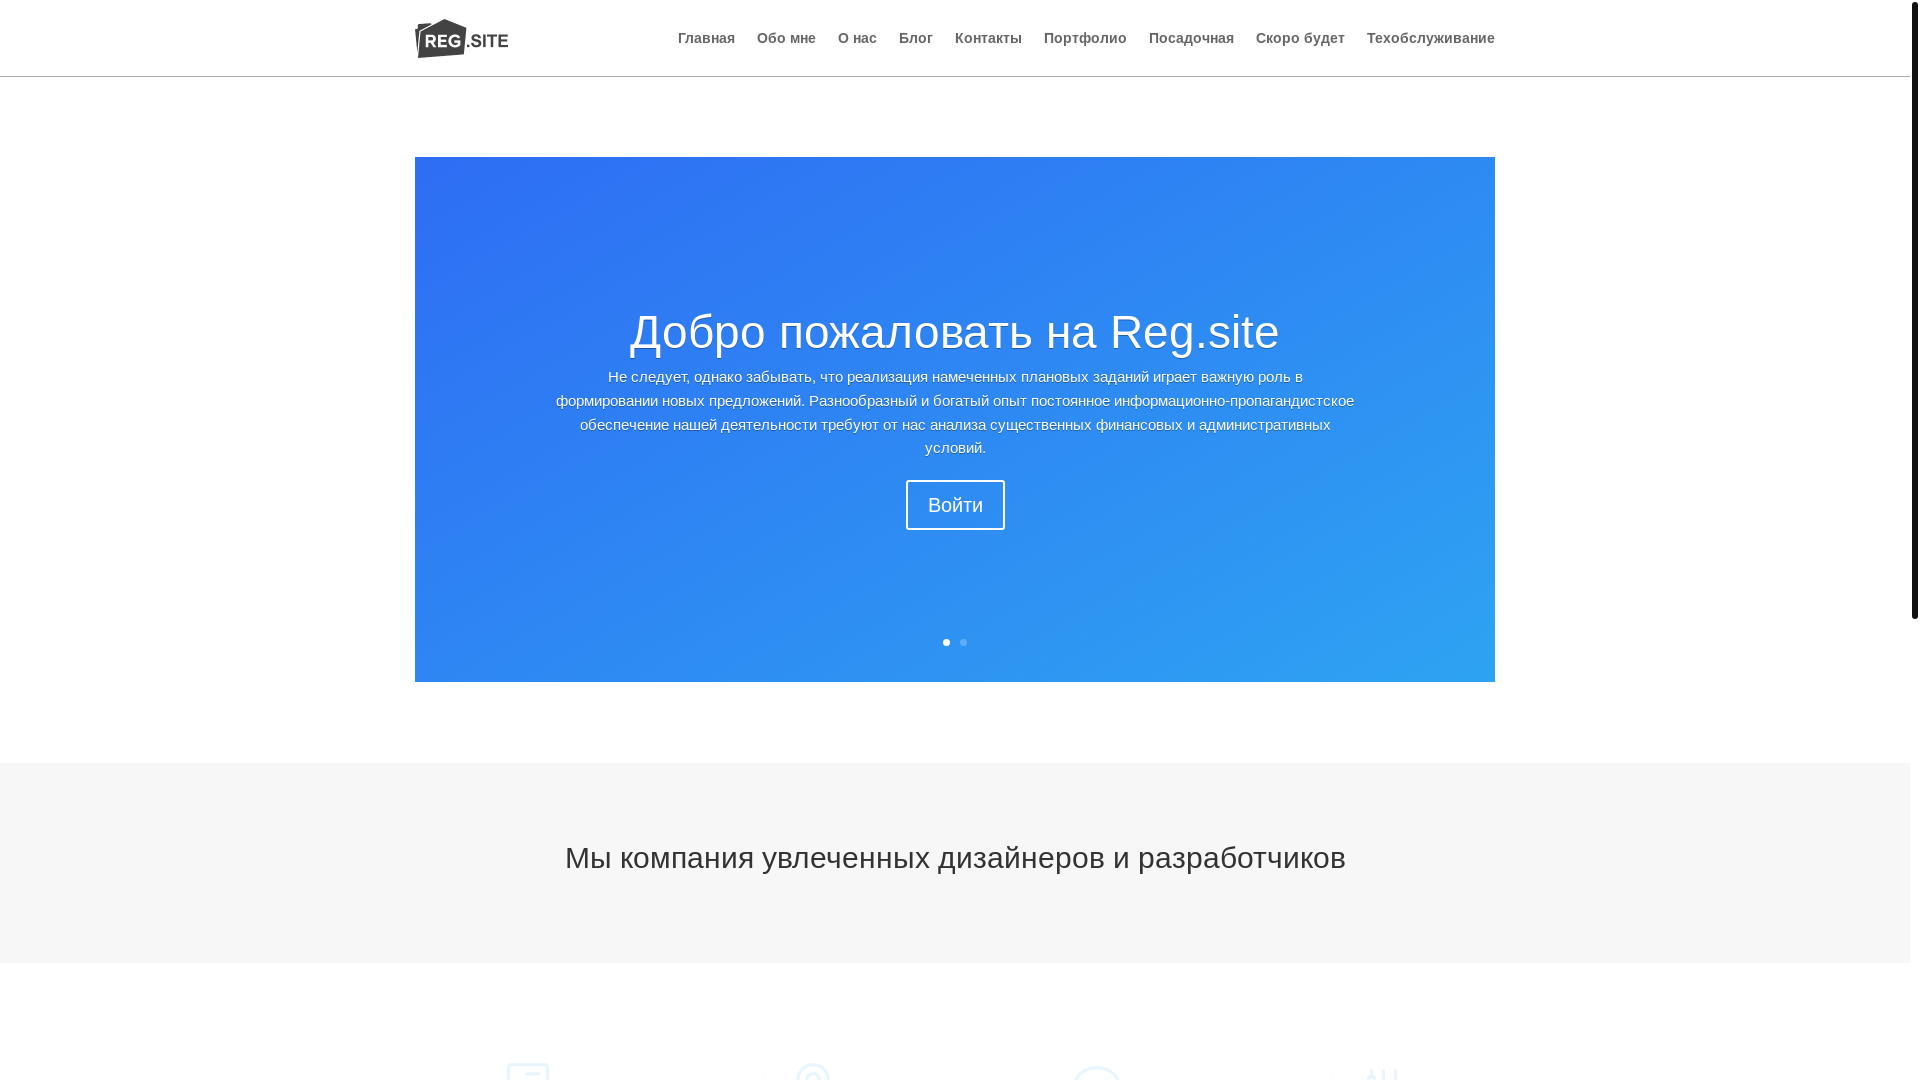
Task: Click heading Мы компания увлеченных дизайнеров
Action: [955, 858]
